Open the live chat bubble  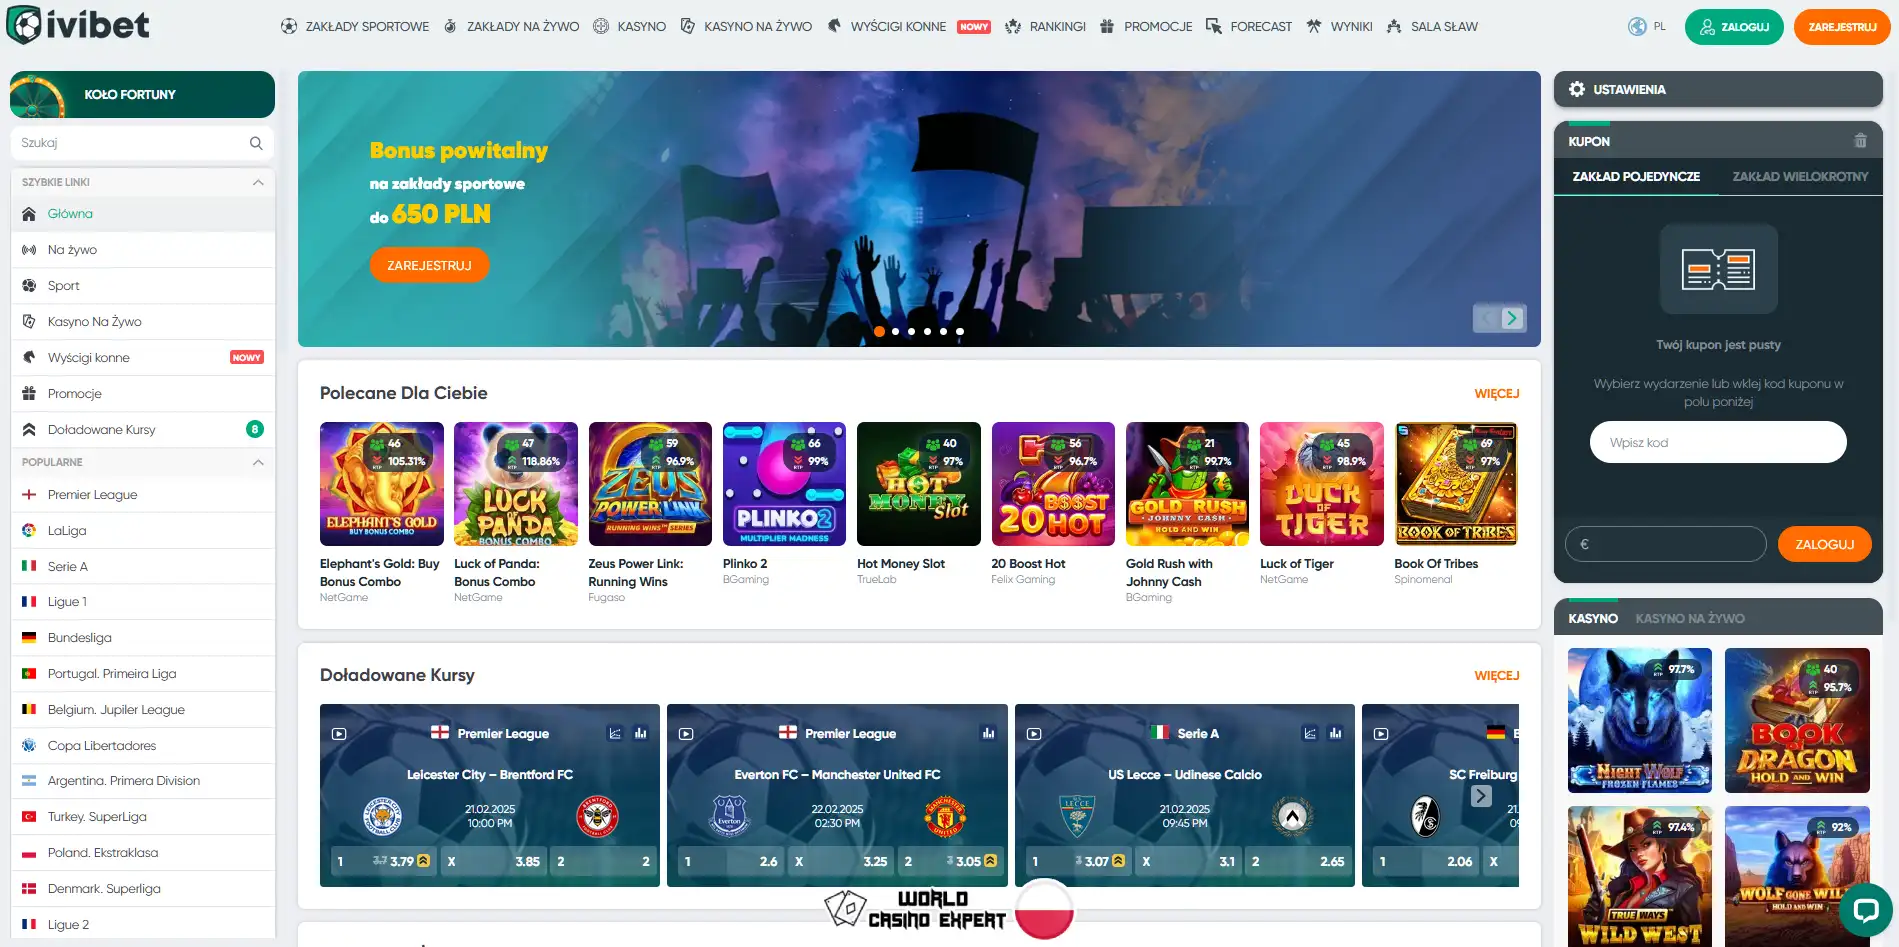pyautogui.click(x=1866, y=909)
